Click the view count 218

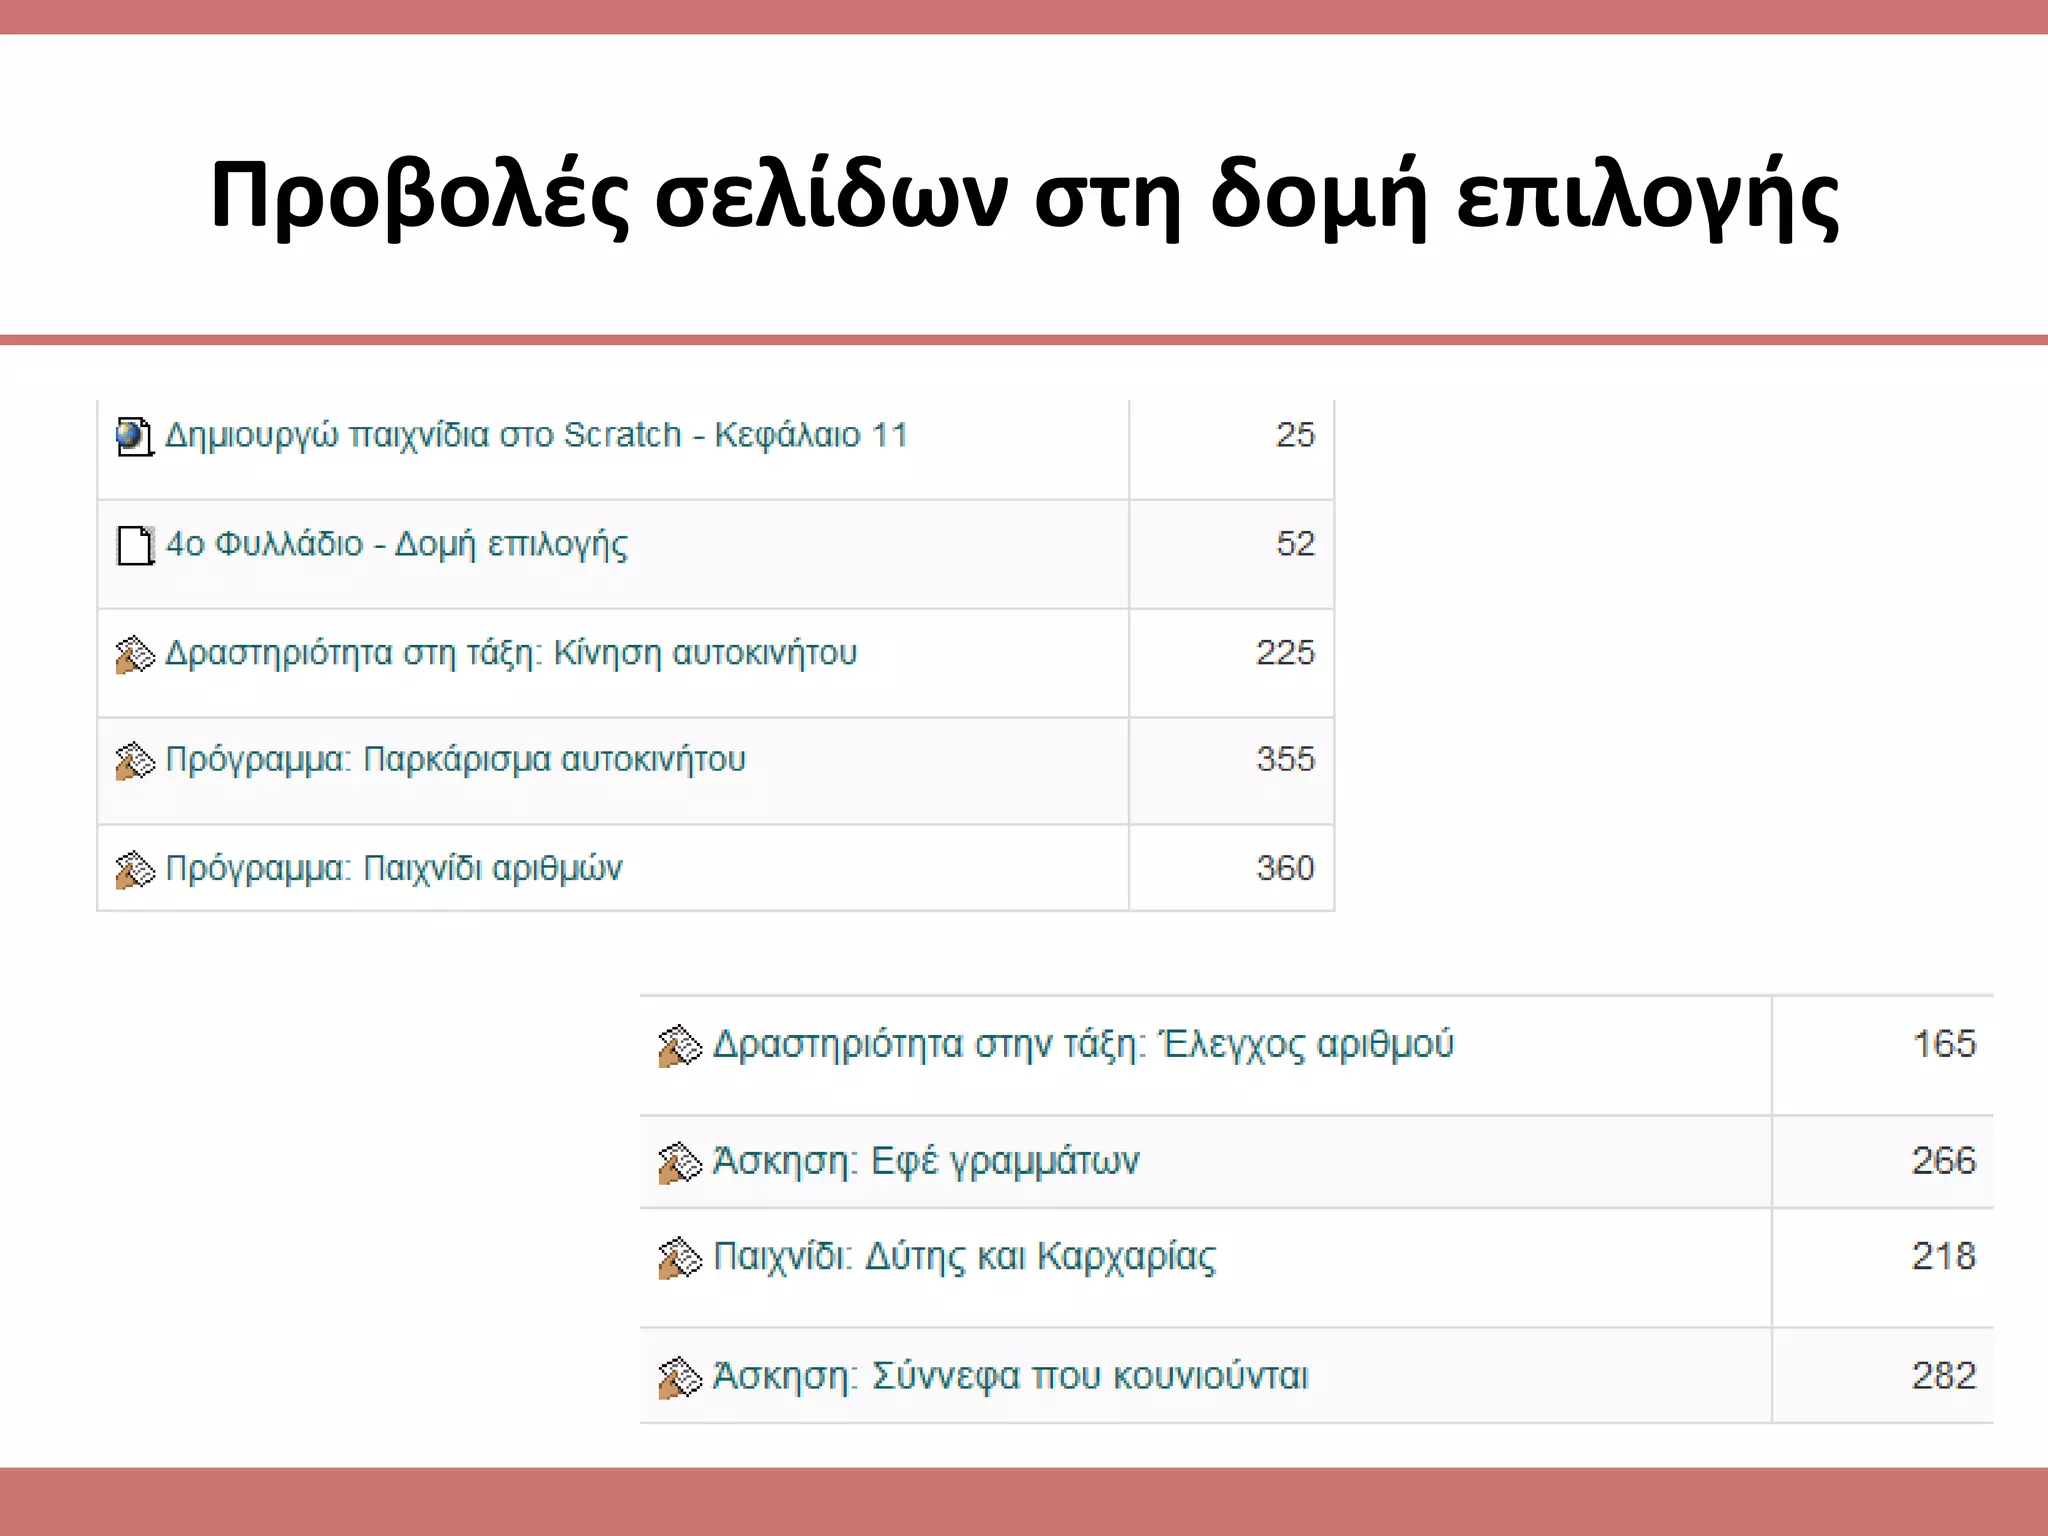(1944, 1256)
